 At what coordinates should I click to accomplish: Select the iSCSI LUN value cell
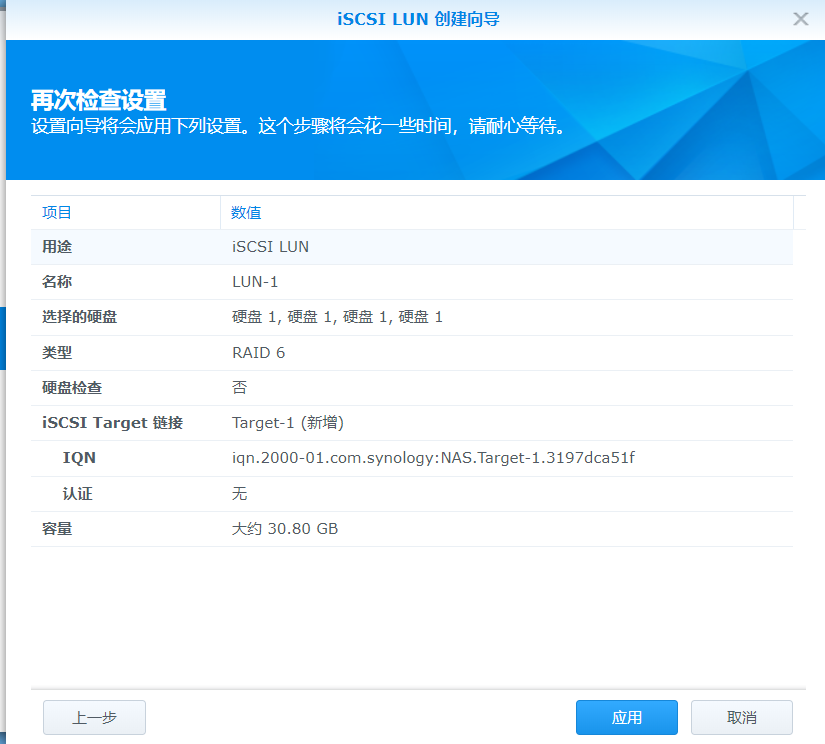[270, 247]
